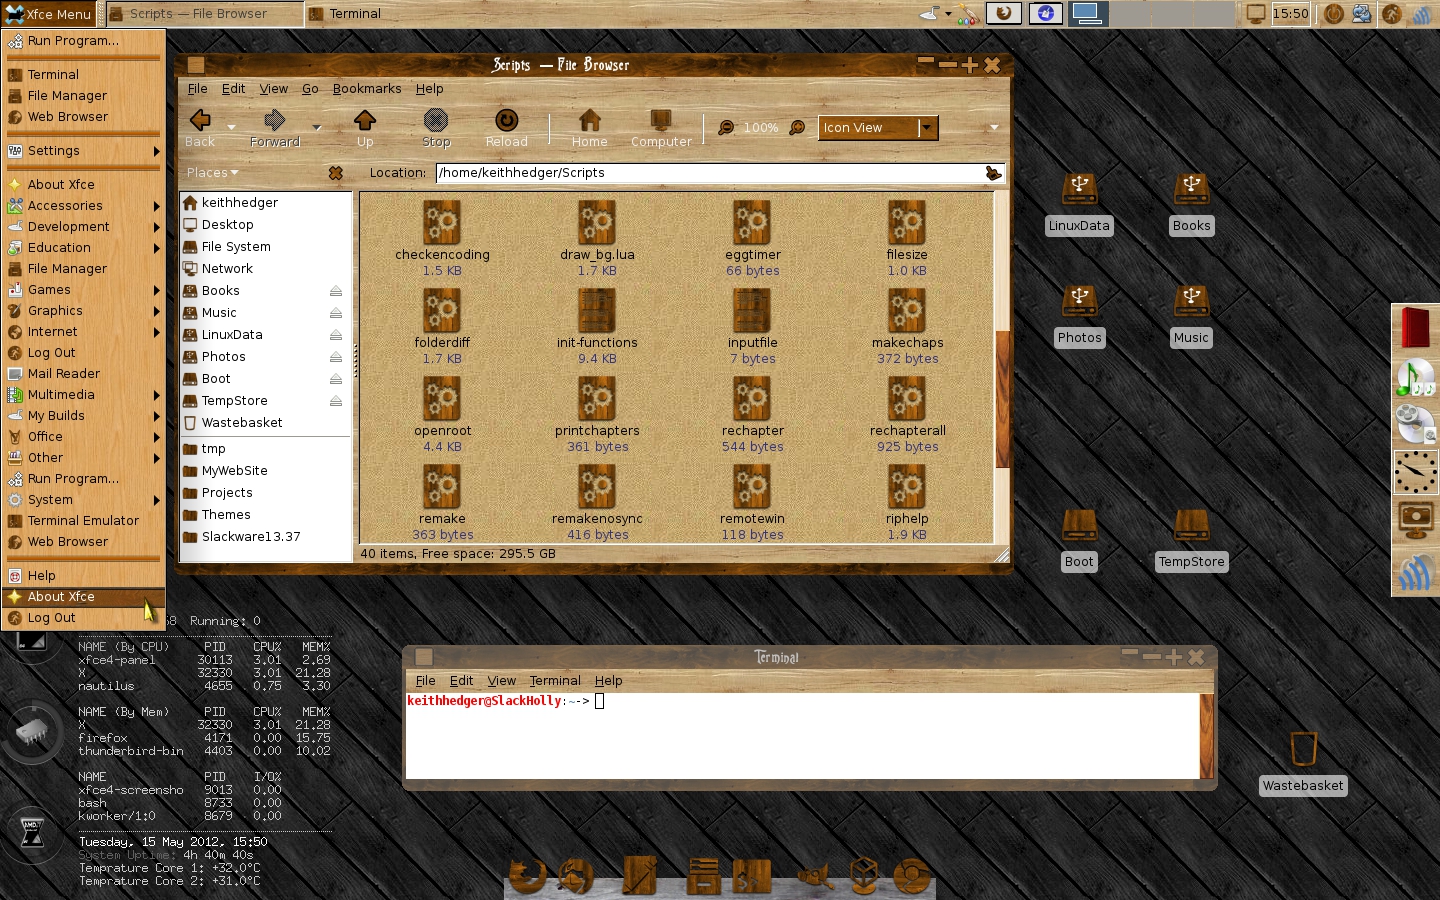Eject the Books volume in Places

[x=336, y=291]
